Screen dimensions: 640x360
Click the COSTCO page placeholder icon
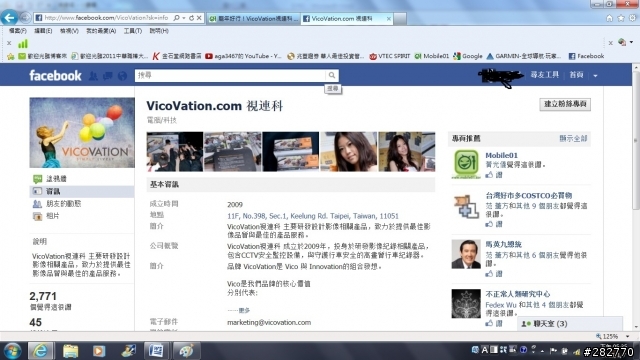tap(466, 206)
